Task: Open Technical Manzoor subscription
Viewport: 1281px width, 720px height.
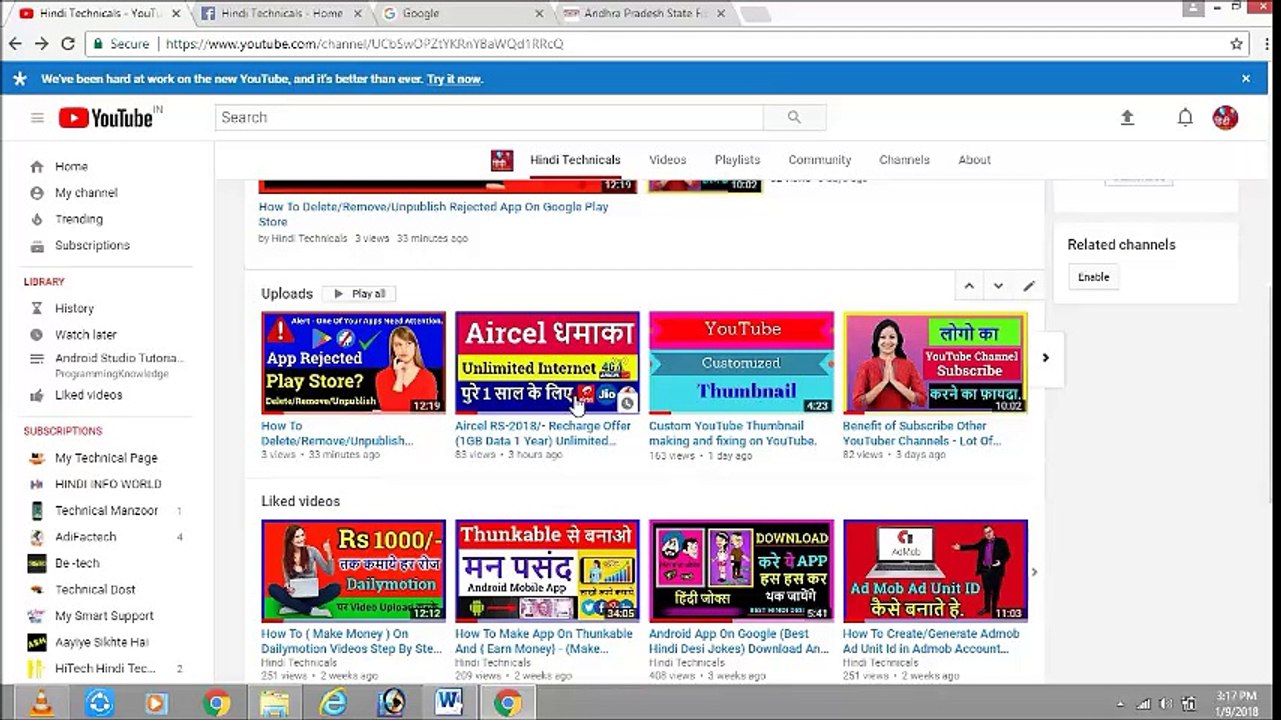Action: [x=106, y=510]
